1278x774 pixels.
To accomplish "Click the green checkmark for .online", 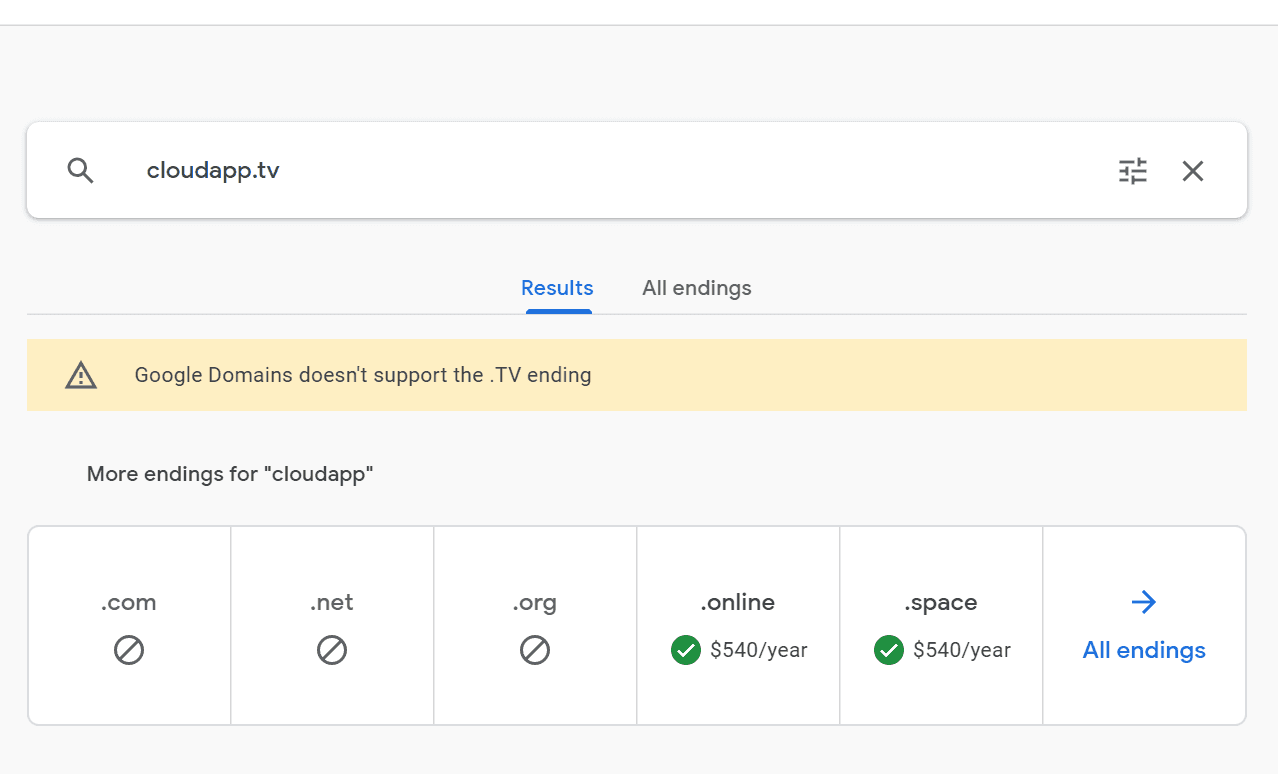I will 685,650.
